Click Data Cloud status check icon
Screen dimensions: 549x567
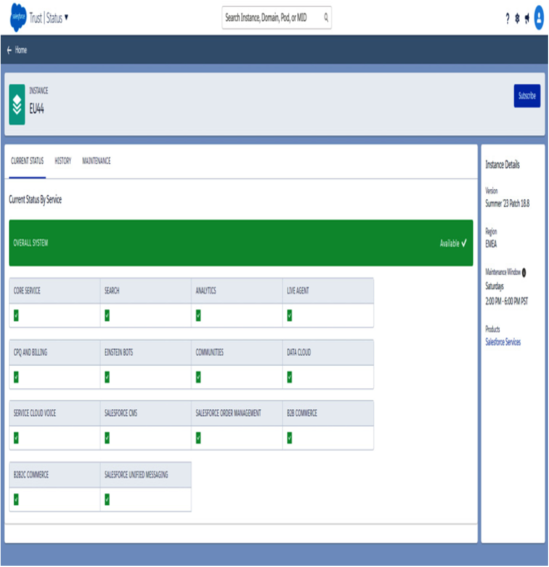pos(289,377)
